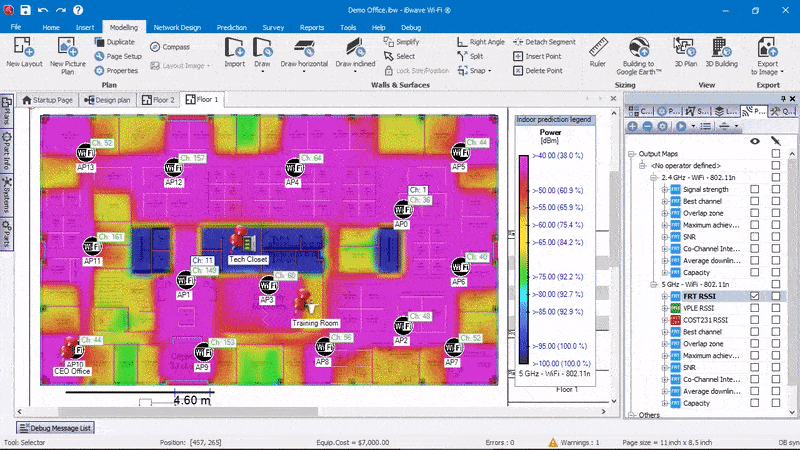Open the Floor 2 document tab
The image size is (800, 450).
[158, 99]
